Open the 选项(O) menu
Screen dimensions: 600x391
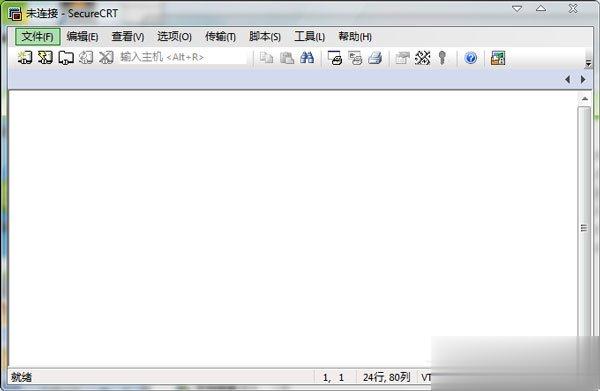pos(174,37)
